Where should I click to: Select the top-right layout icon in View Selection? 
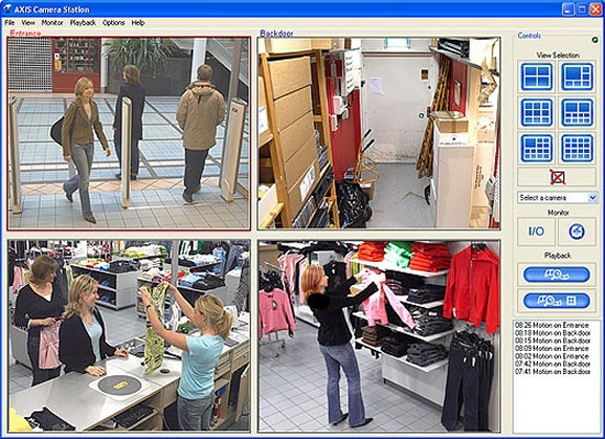point(577,77)
